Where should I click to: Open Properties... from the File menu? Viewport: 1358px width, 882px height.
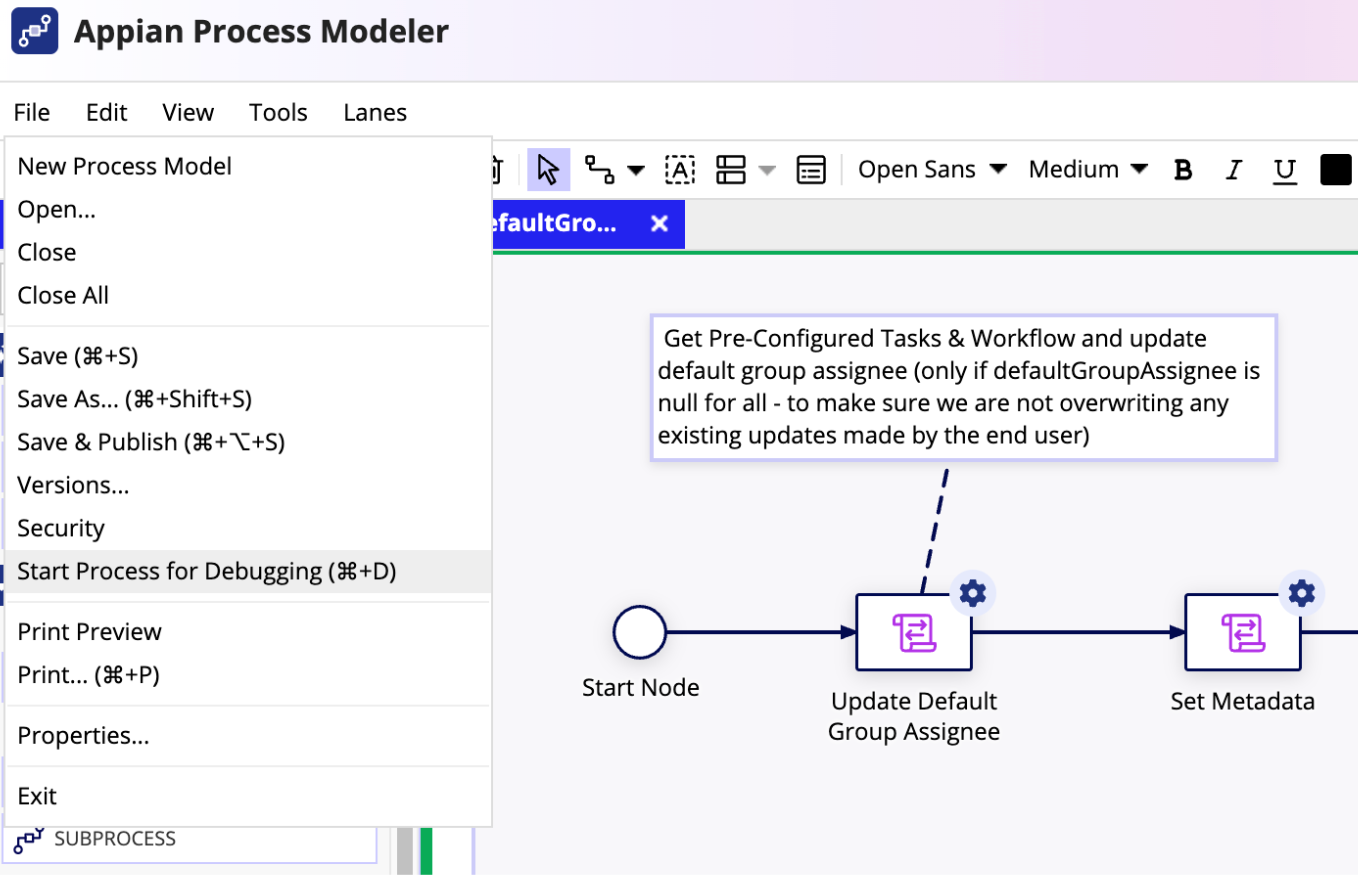click(x=248, y=736)
